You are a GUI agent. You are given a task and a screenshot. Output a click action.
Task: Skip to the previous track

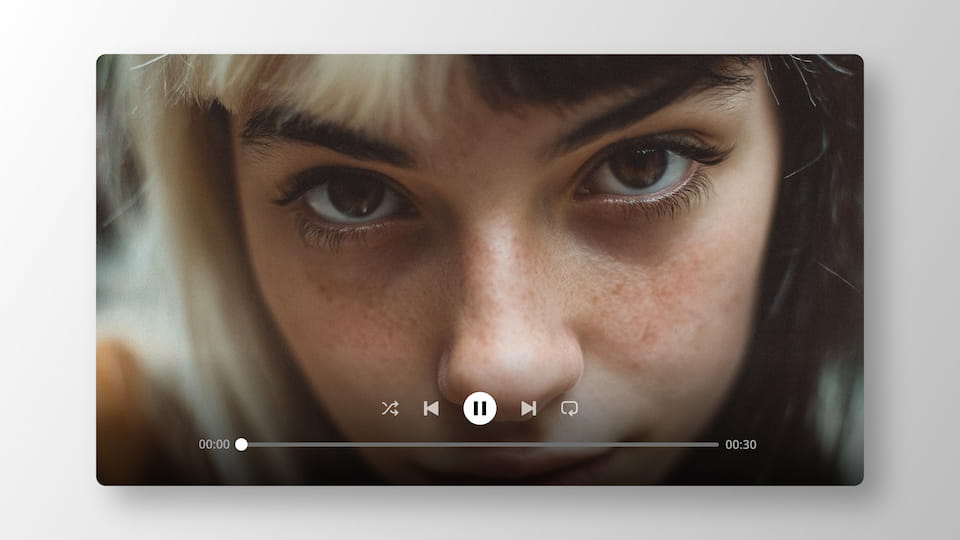point(431,408)
